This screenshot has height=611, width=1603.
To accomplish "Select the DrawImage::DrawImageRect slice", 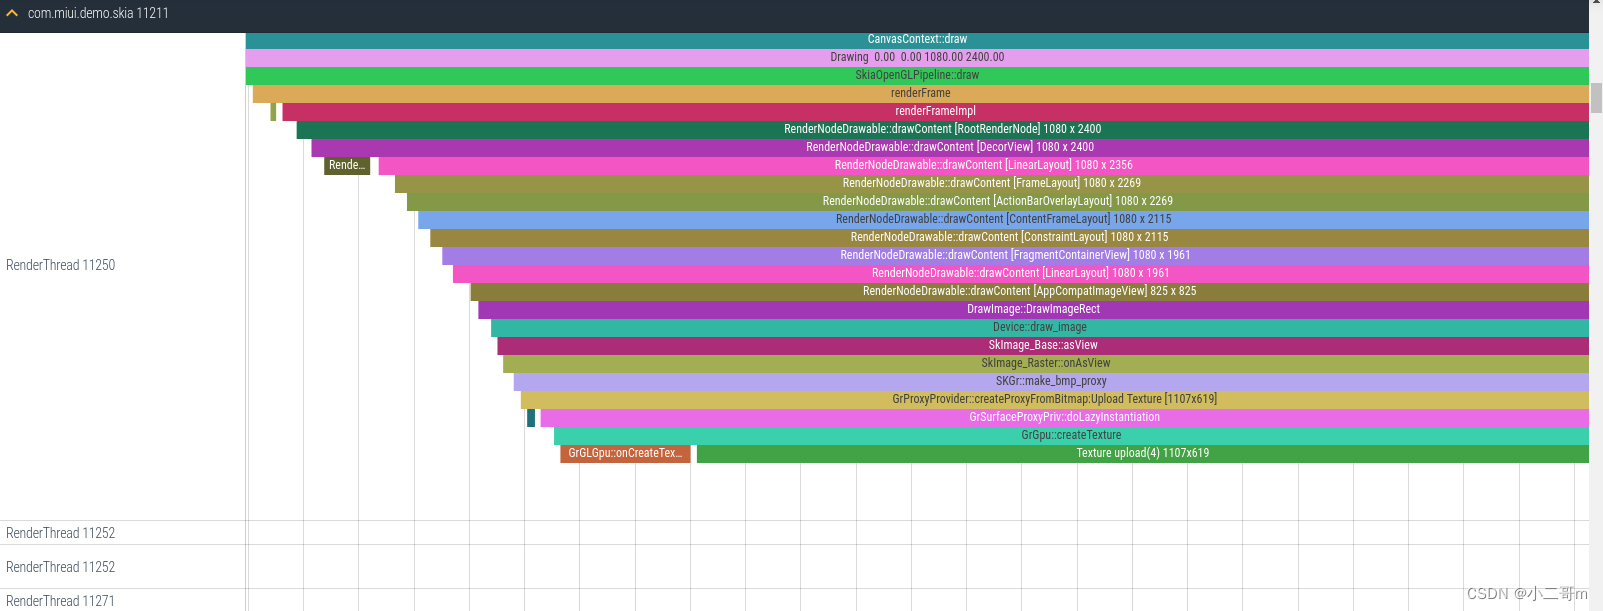I will [x=1032, y=309].
